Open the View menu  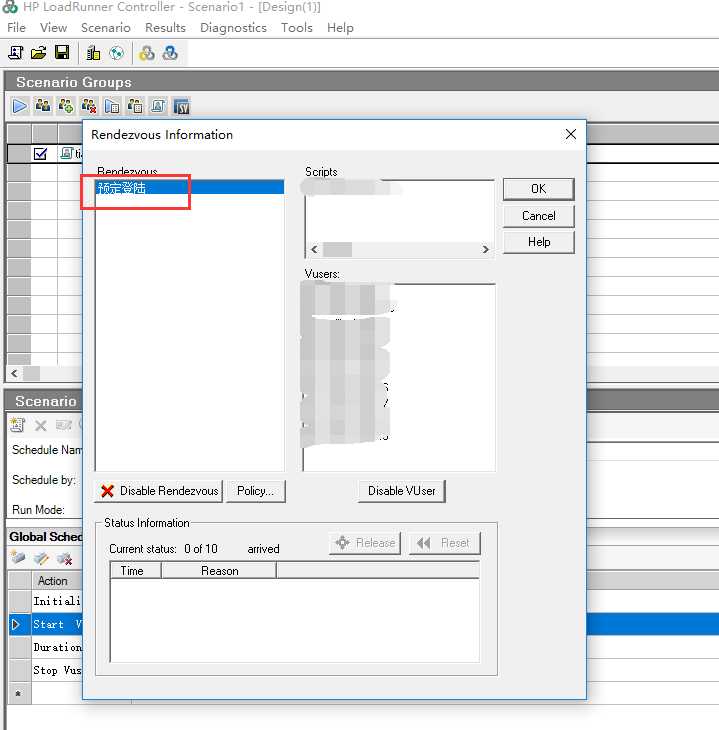click(53, 28)
